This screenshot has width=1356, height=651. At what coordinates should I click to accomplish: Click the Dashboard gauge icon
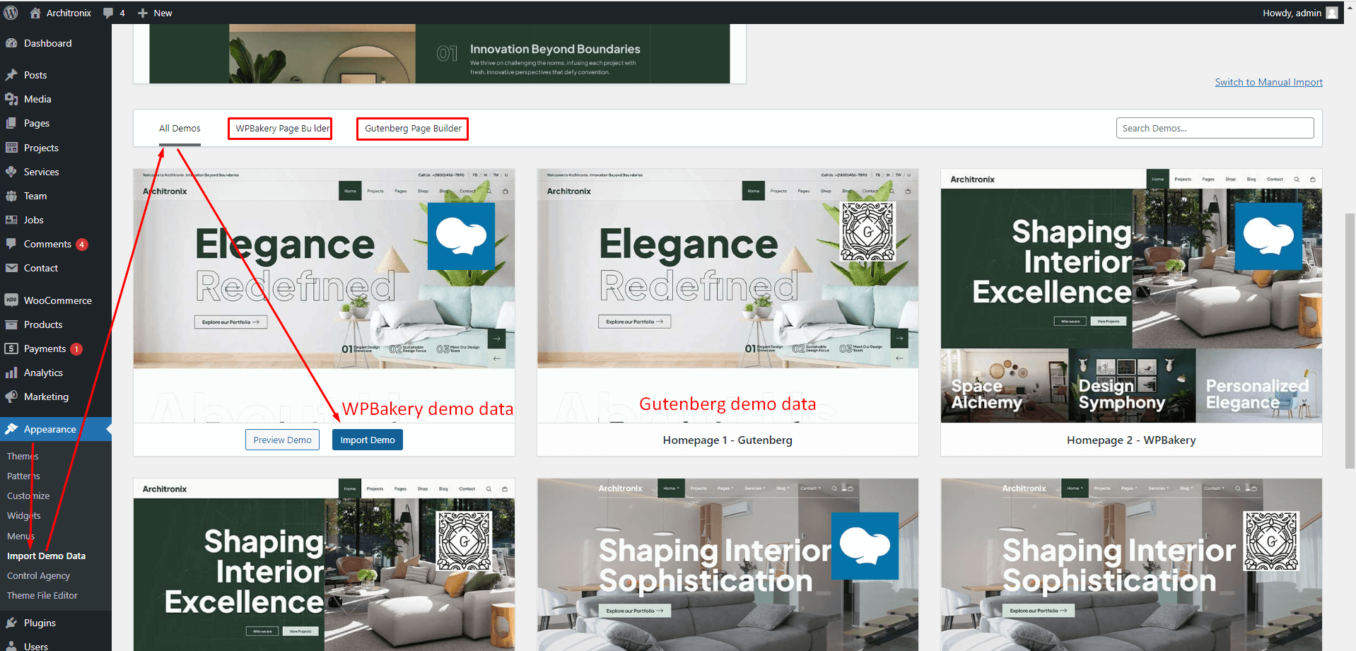(11, 43)
